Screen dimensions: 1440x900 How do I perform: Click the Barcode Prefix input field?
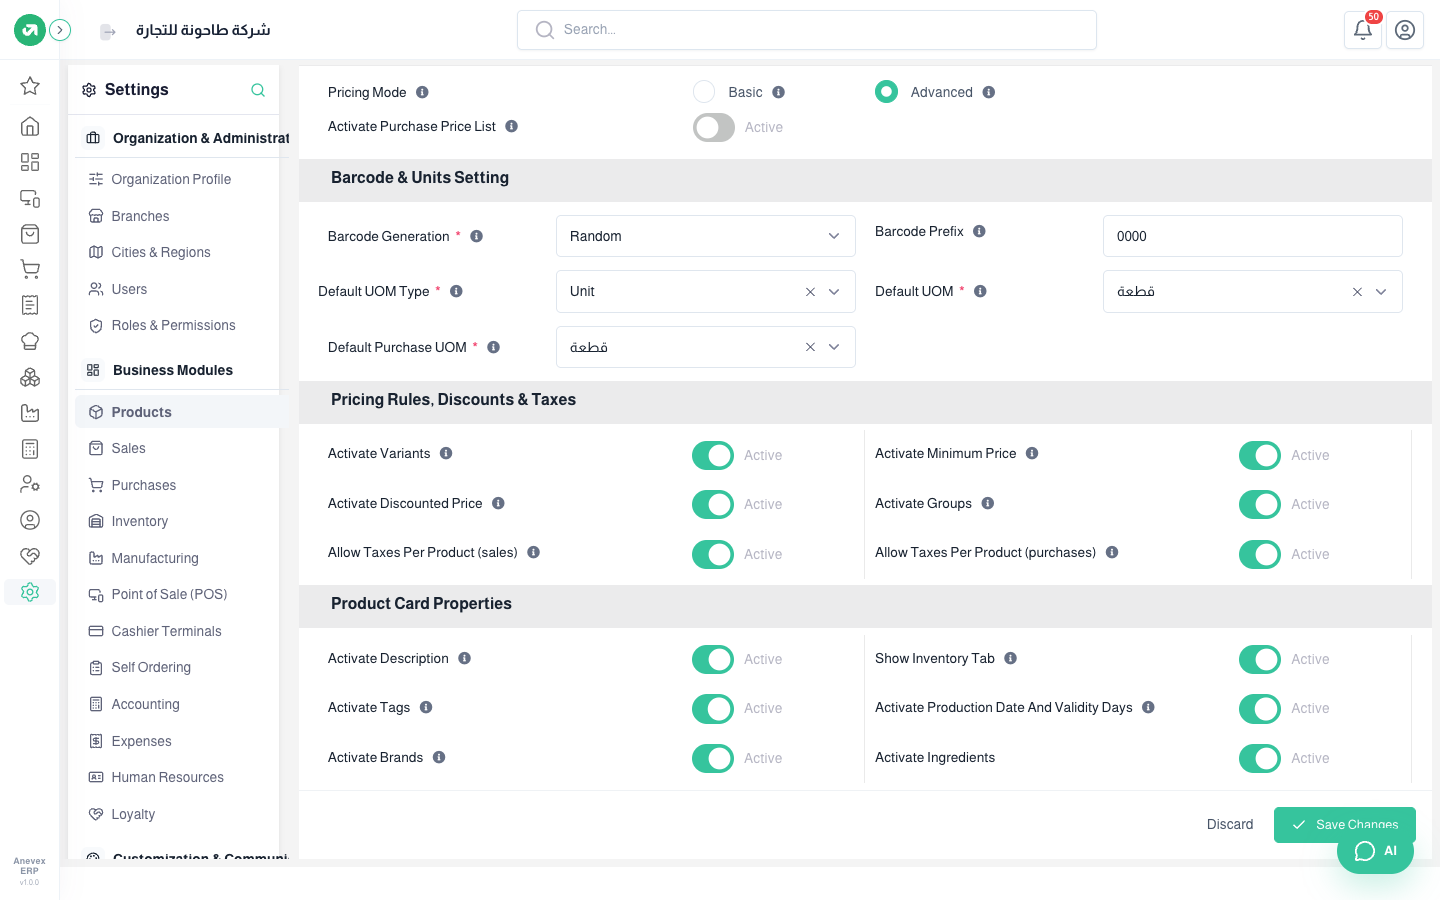(x=1253, y=236)
